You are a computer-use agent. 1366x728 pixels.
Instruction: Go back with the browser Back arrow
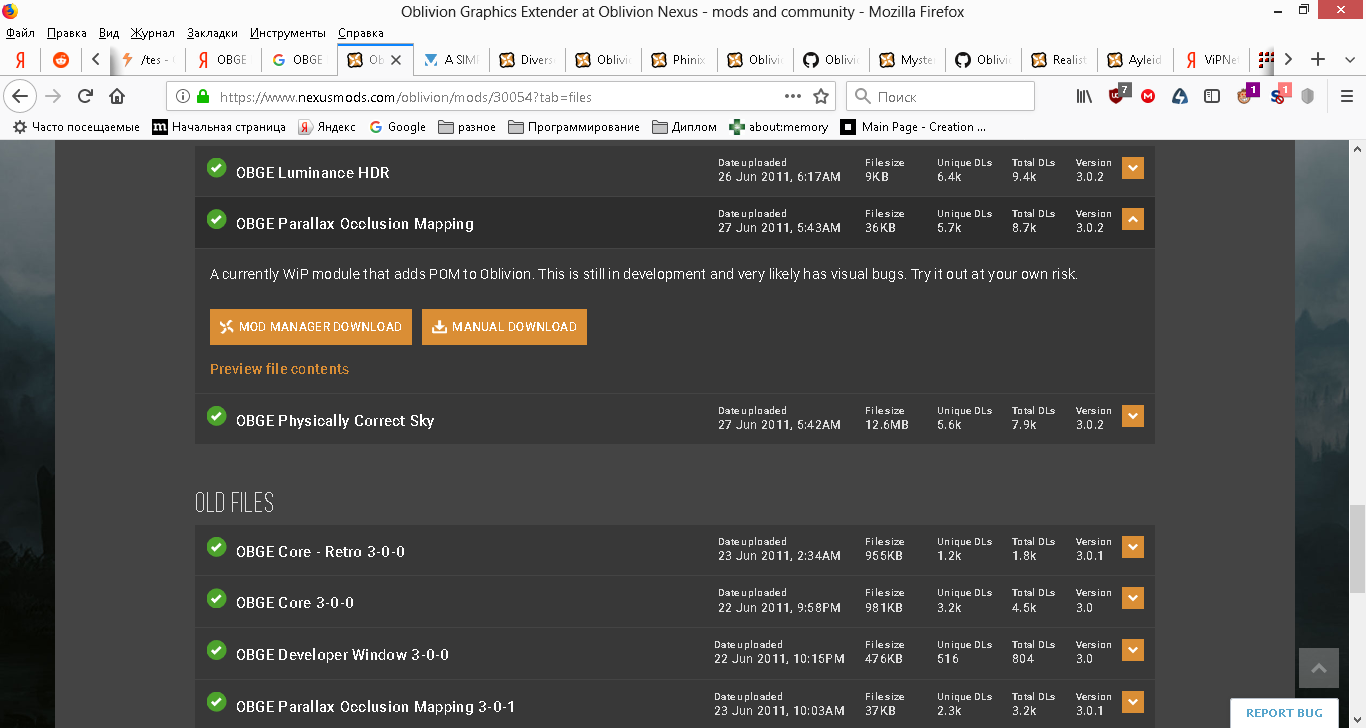[x=21, y=96]
